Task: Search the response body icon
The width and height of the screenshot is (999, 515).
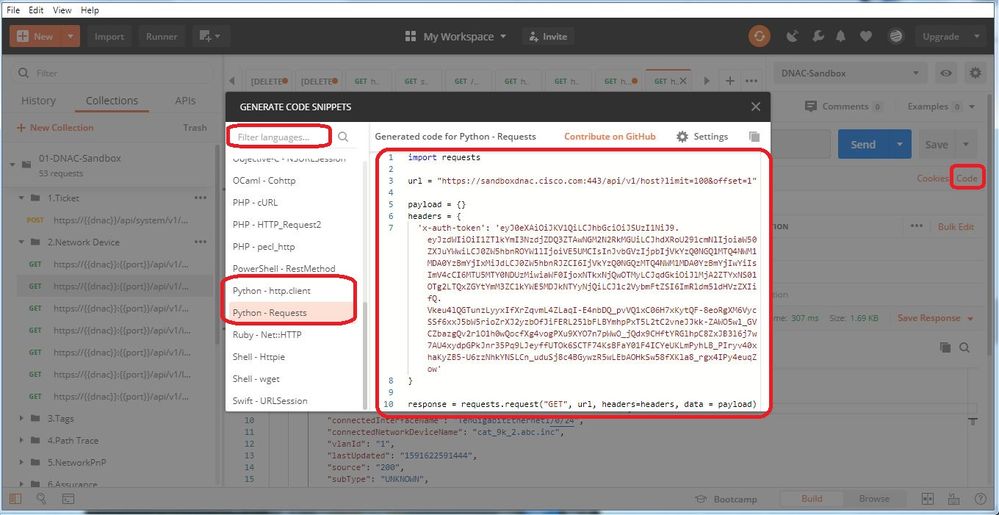Action: point(965,347)
